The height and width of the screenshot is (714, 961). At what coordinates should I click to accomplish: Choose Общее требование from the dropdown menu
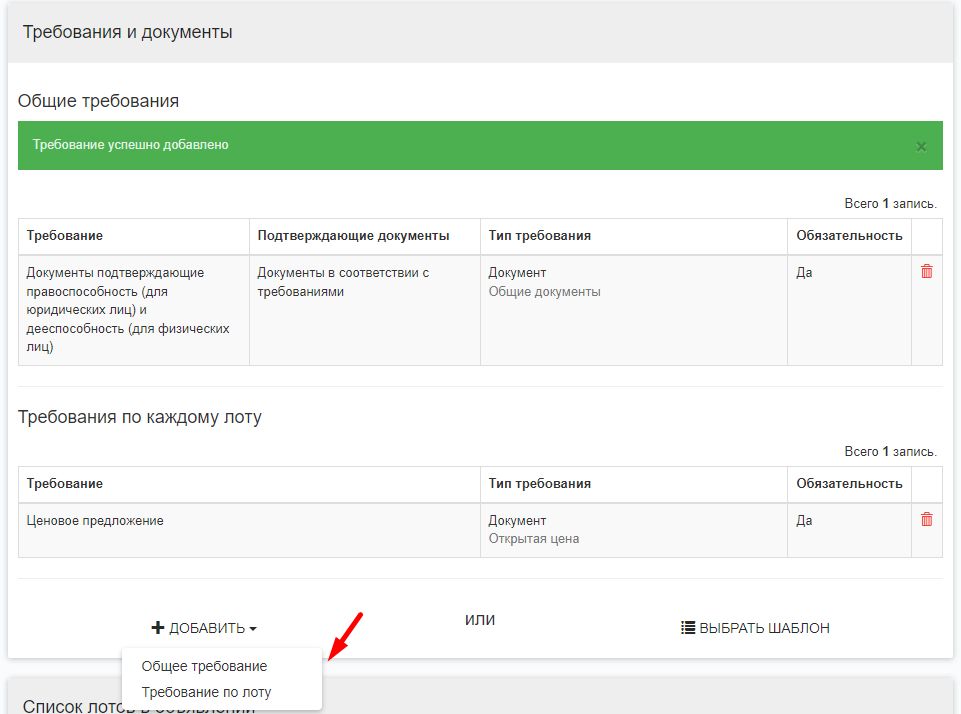tap(204, 666)
